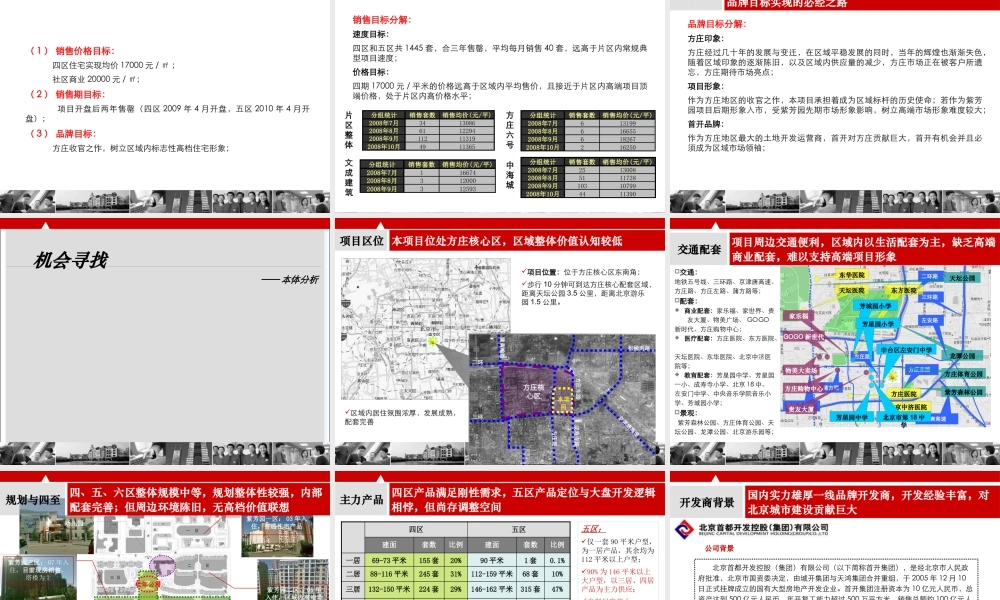The width and height of the screenshot is (1000, 600).
Task: Click the 方庄购物中心 map label
Action: coord(804,388)
